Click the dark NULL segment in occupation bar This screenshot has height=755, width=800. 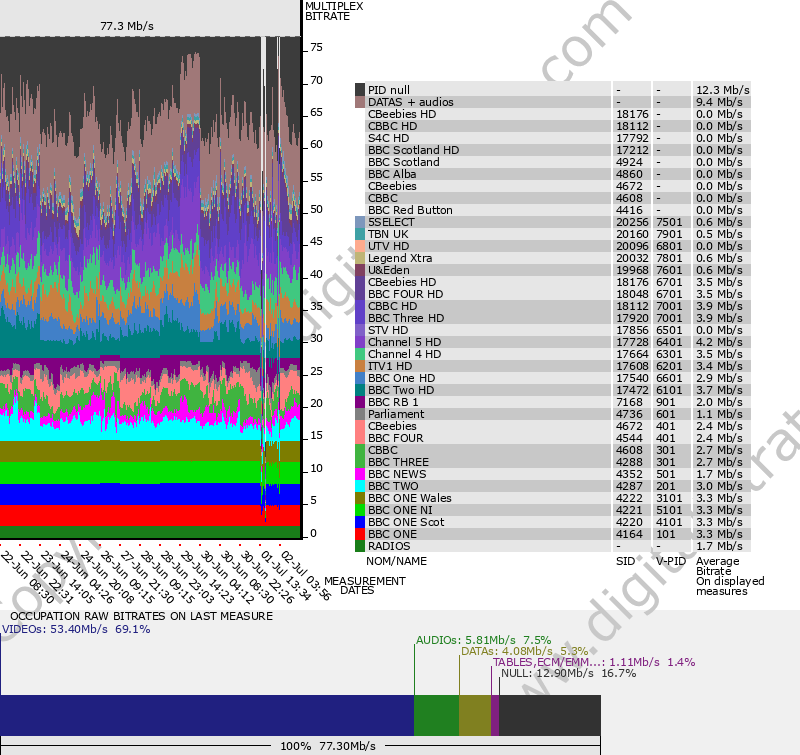549,715
